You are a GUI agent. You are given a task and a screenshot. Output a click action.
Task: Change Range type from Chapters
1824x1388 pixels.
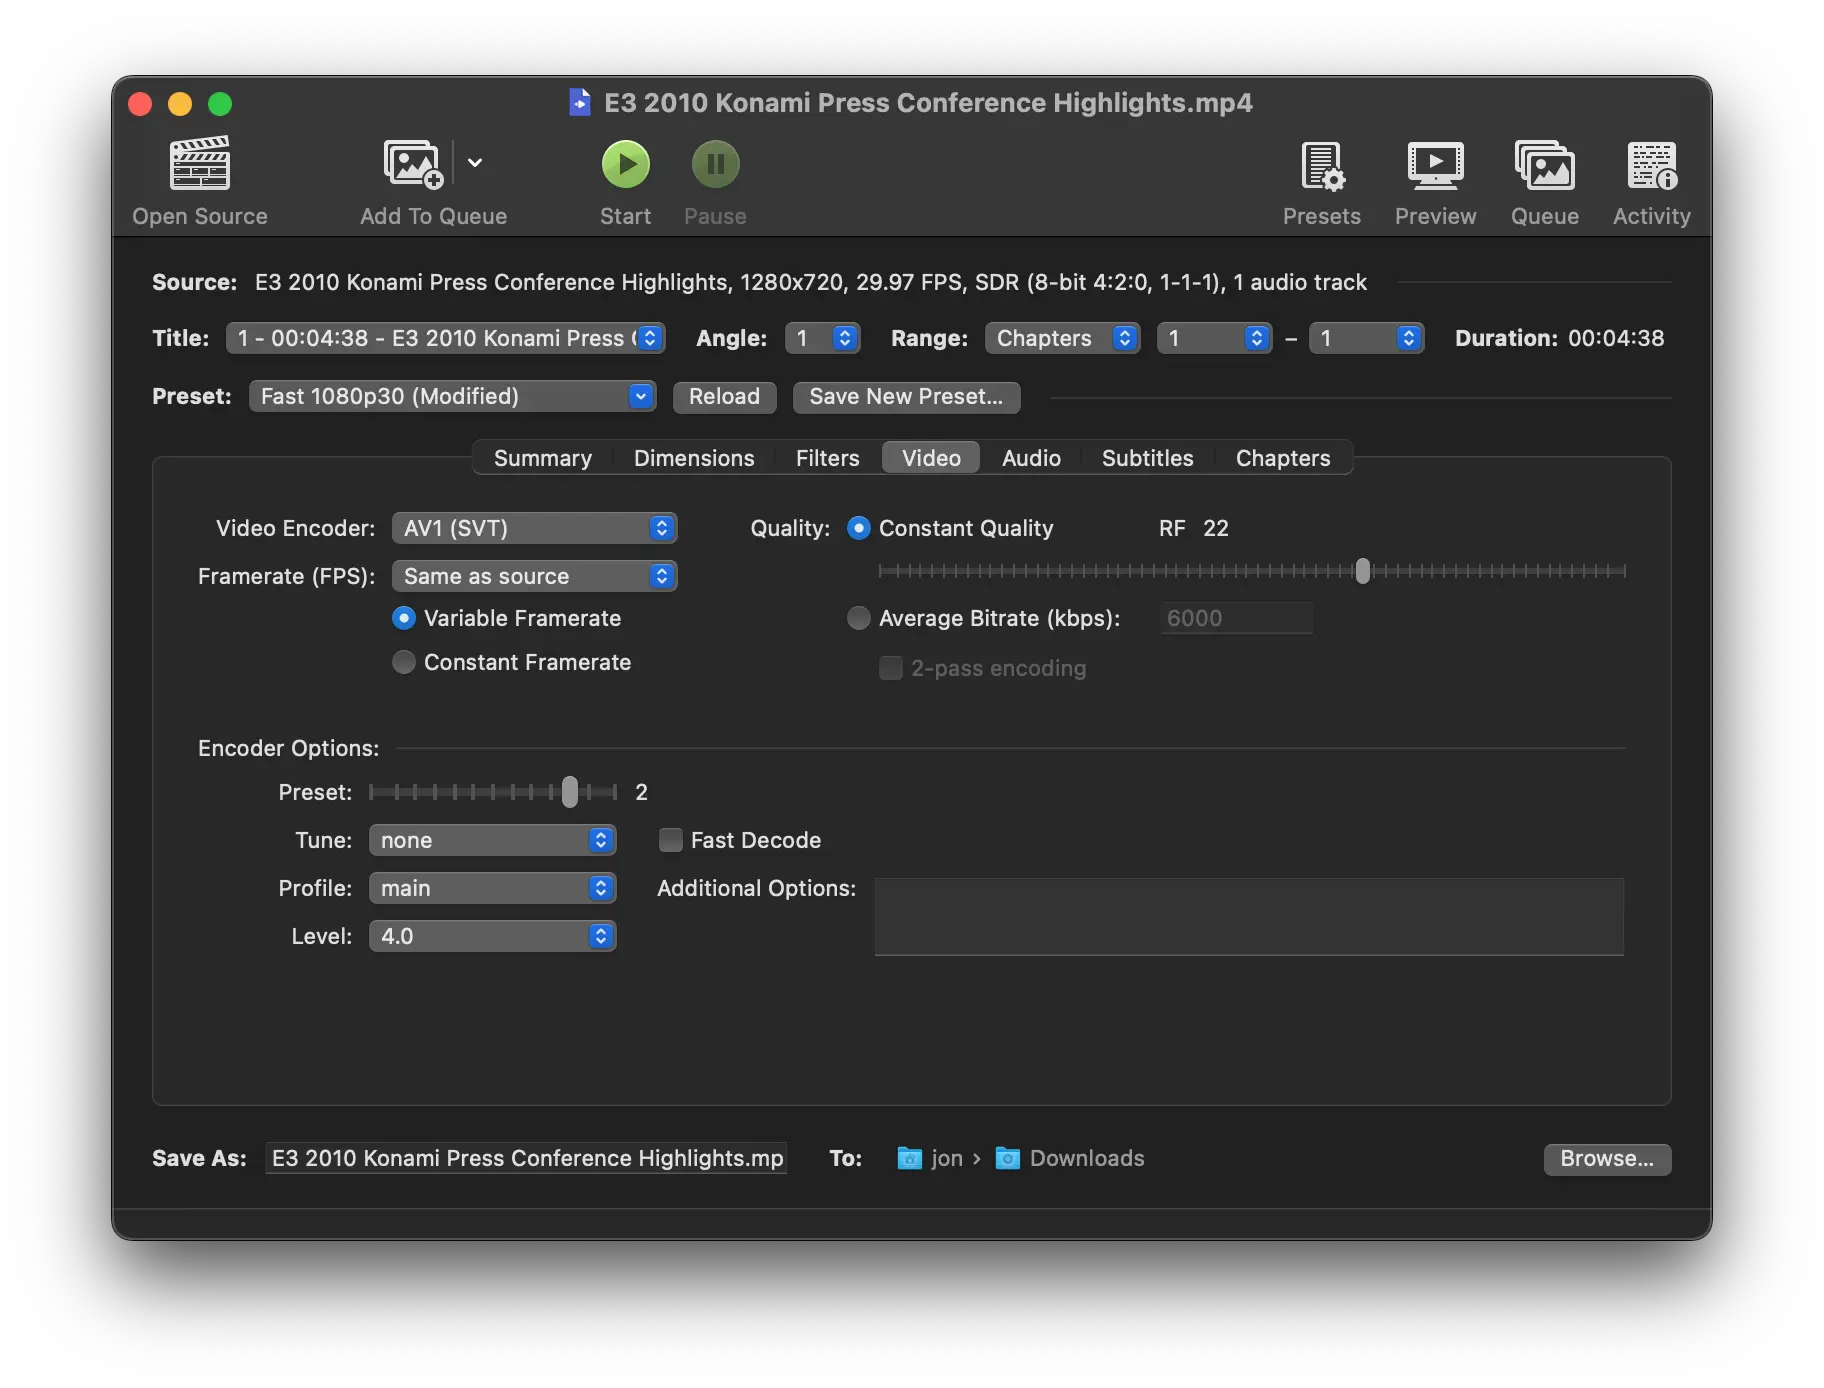point(1062,338)
